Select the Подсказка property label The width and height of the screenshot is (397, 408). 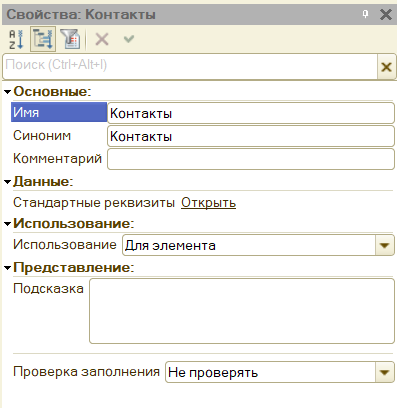[x=48, y=289]
